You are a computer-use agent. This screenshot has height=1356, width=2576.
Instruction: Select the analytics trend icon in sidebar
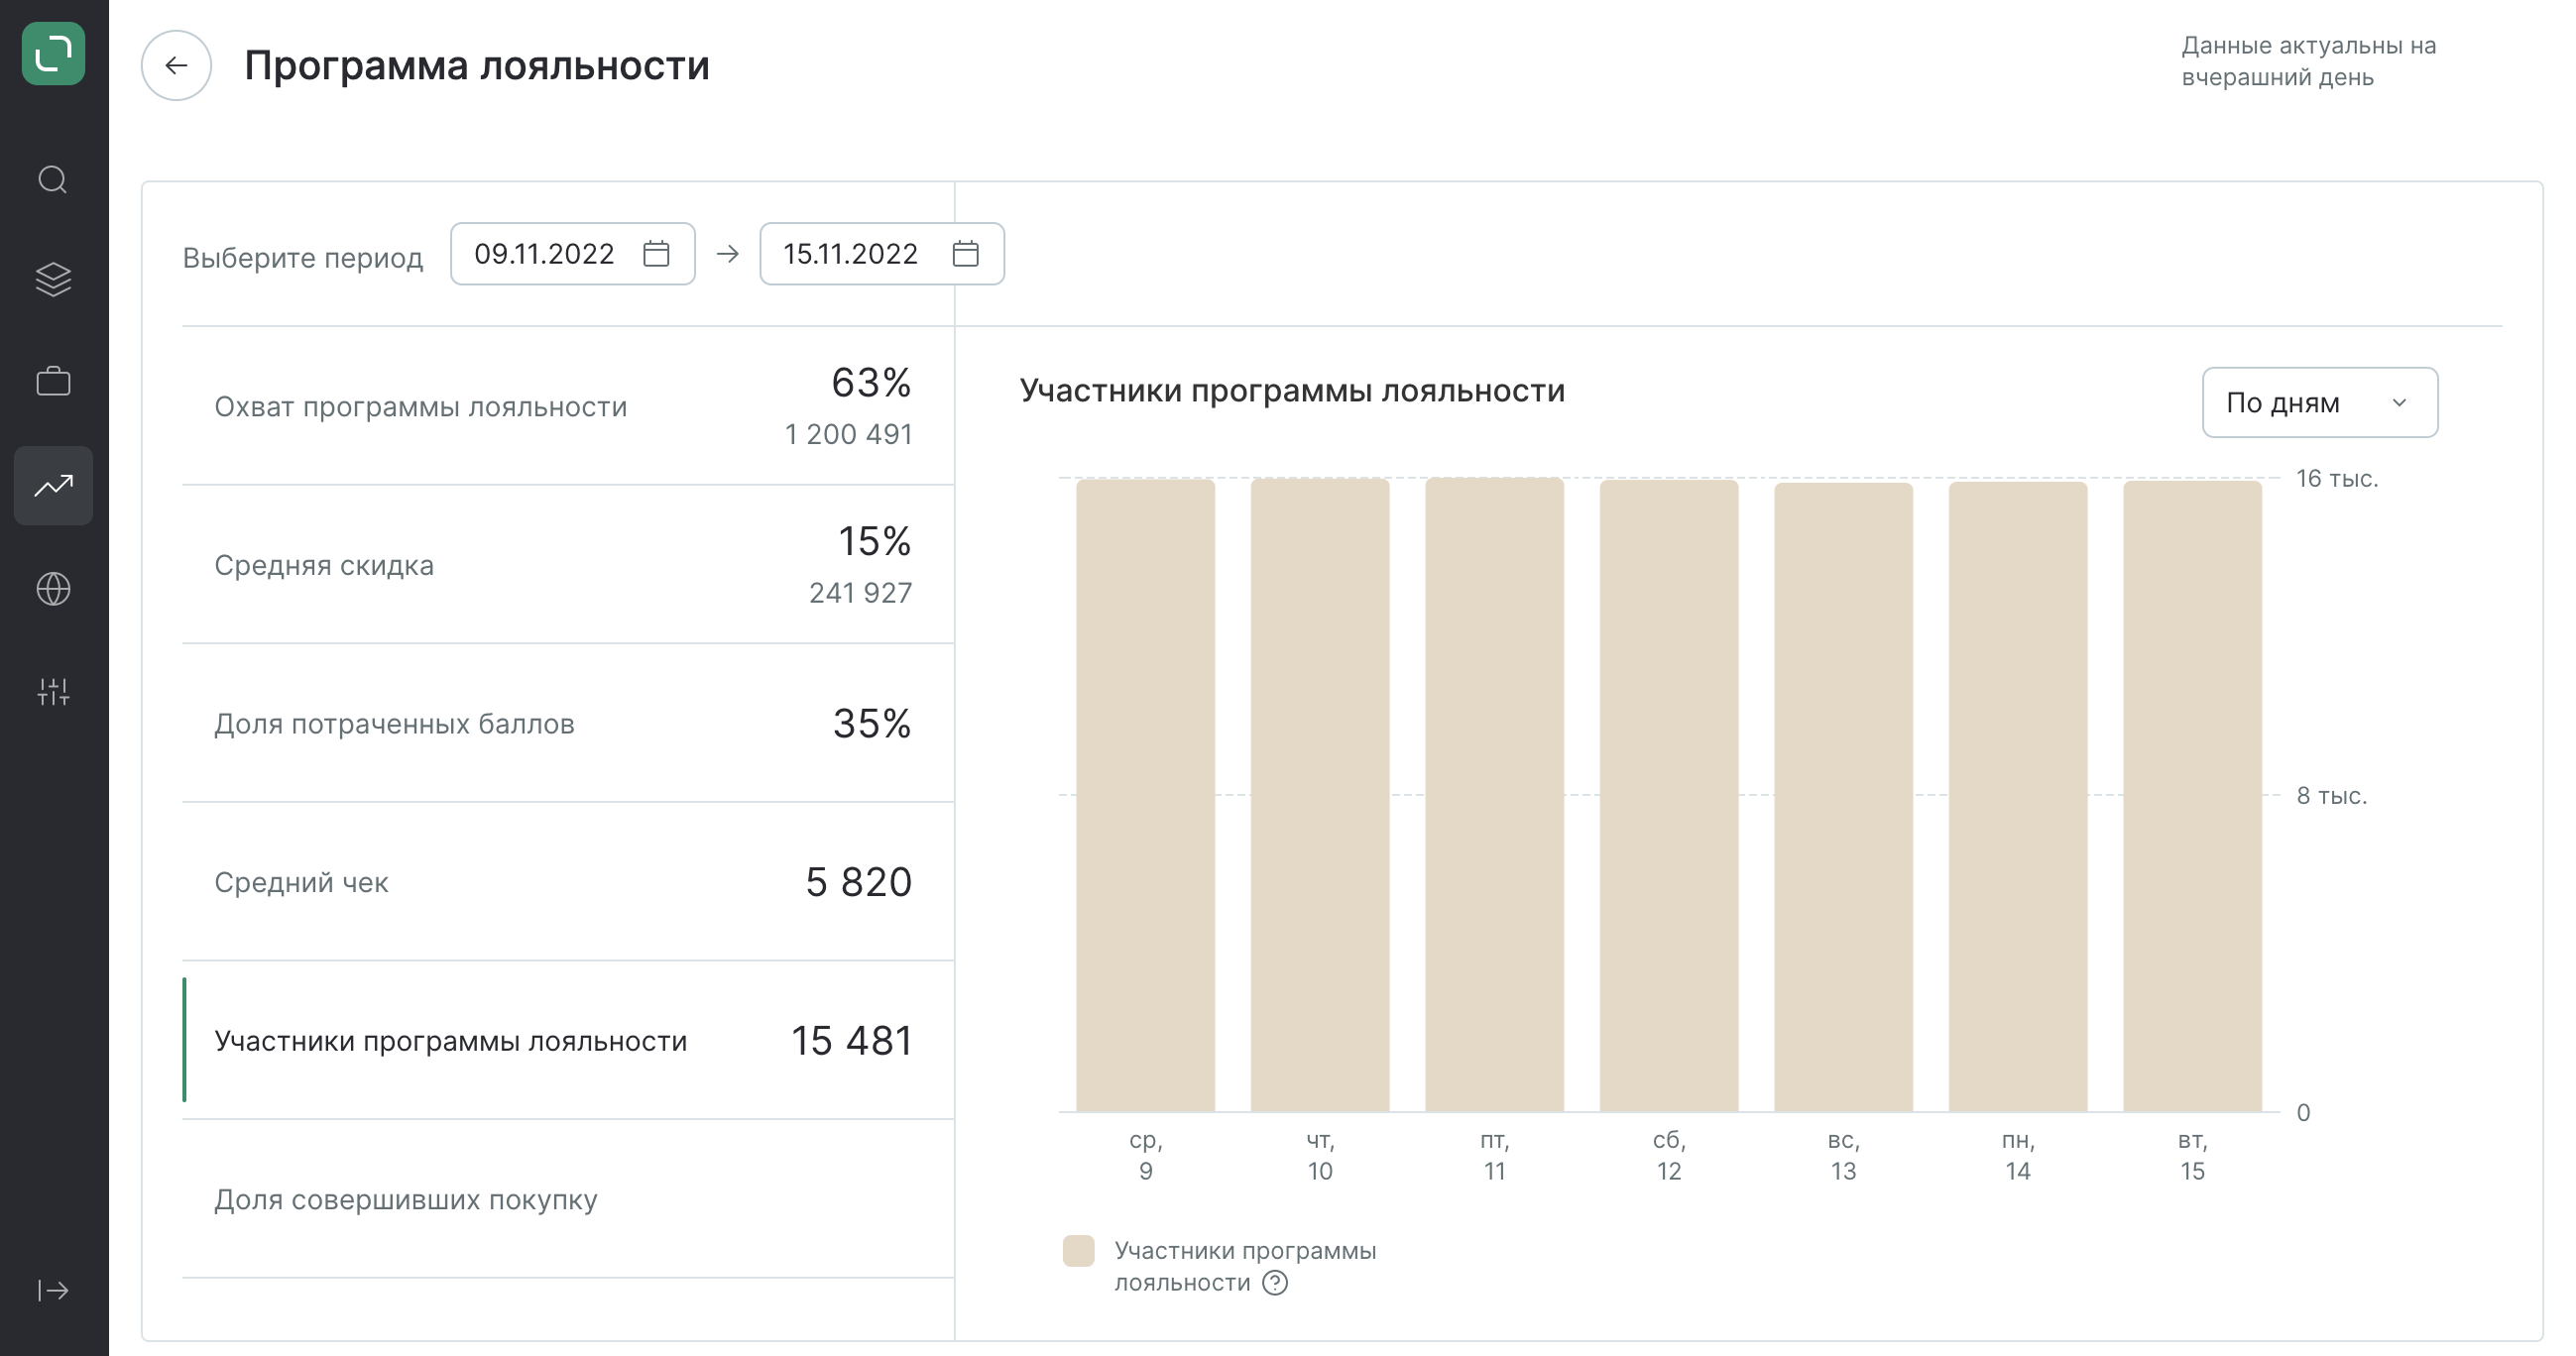(53, 486)
